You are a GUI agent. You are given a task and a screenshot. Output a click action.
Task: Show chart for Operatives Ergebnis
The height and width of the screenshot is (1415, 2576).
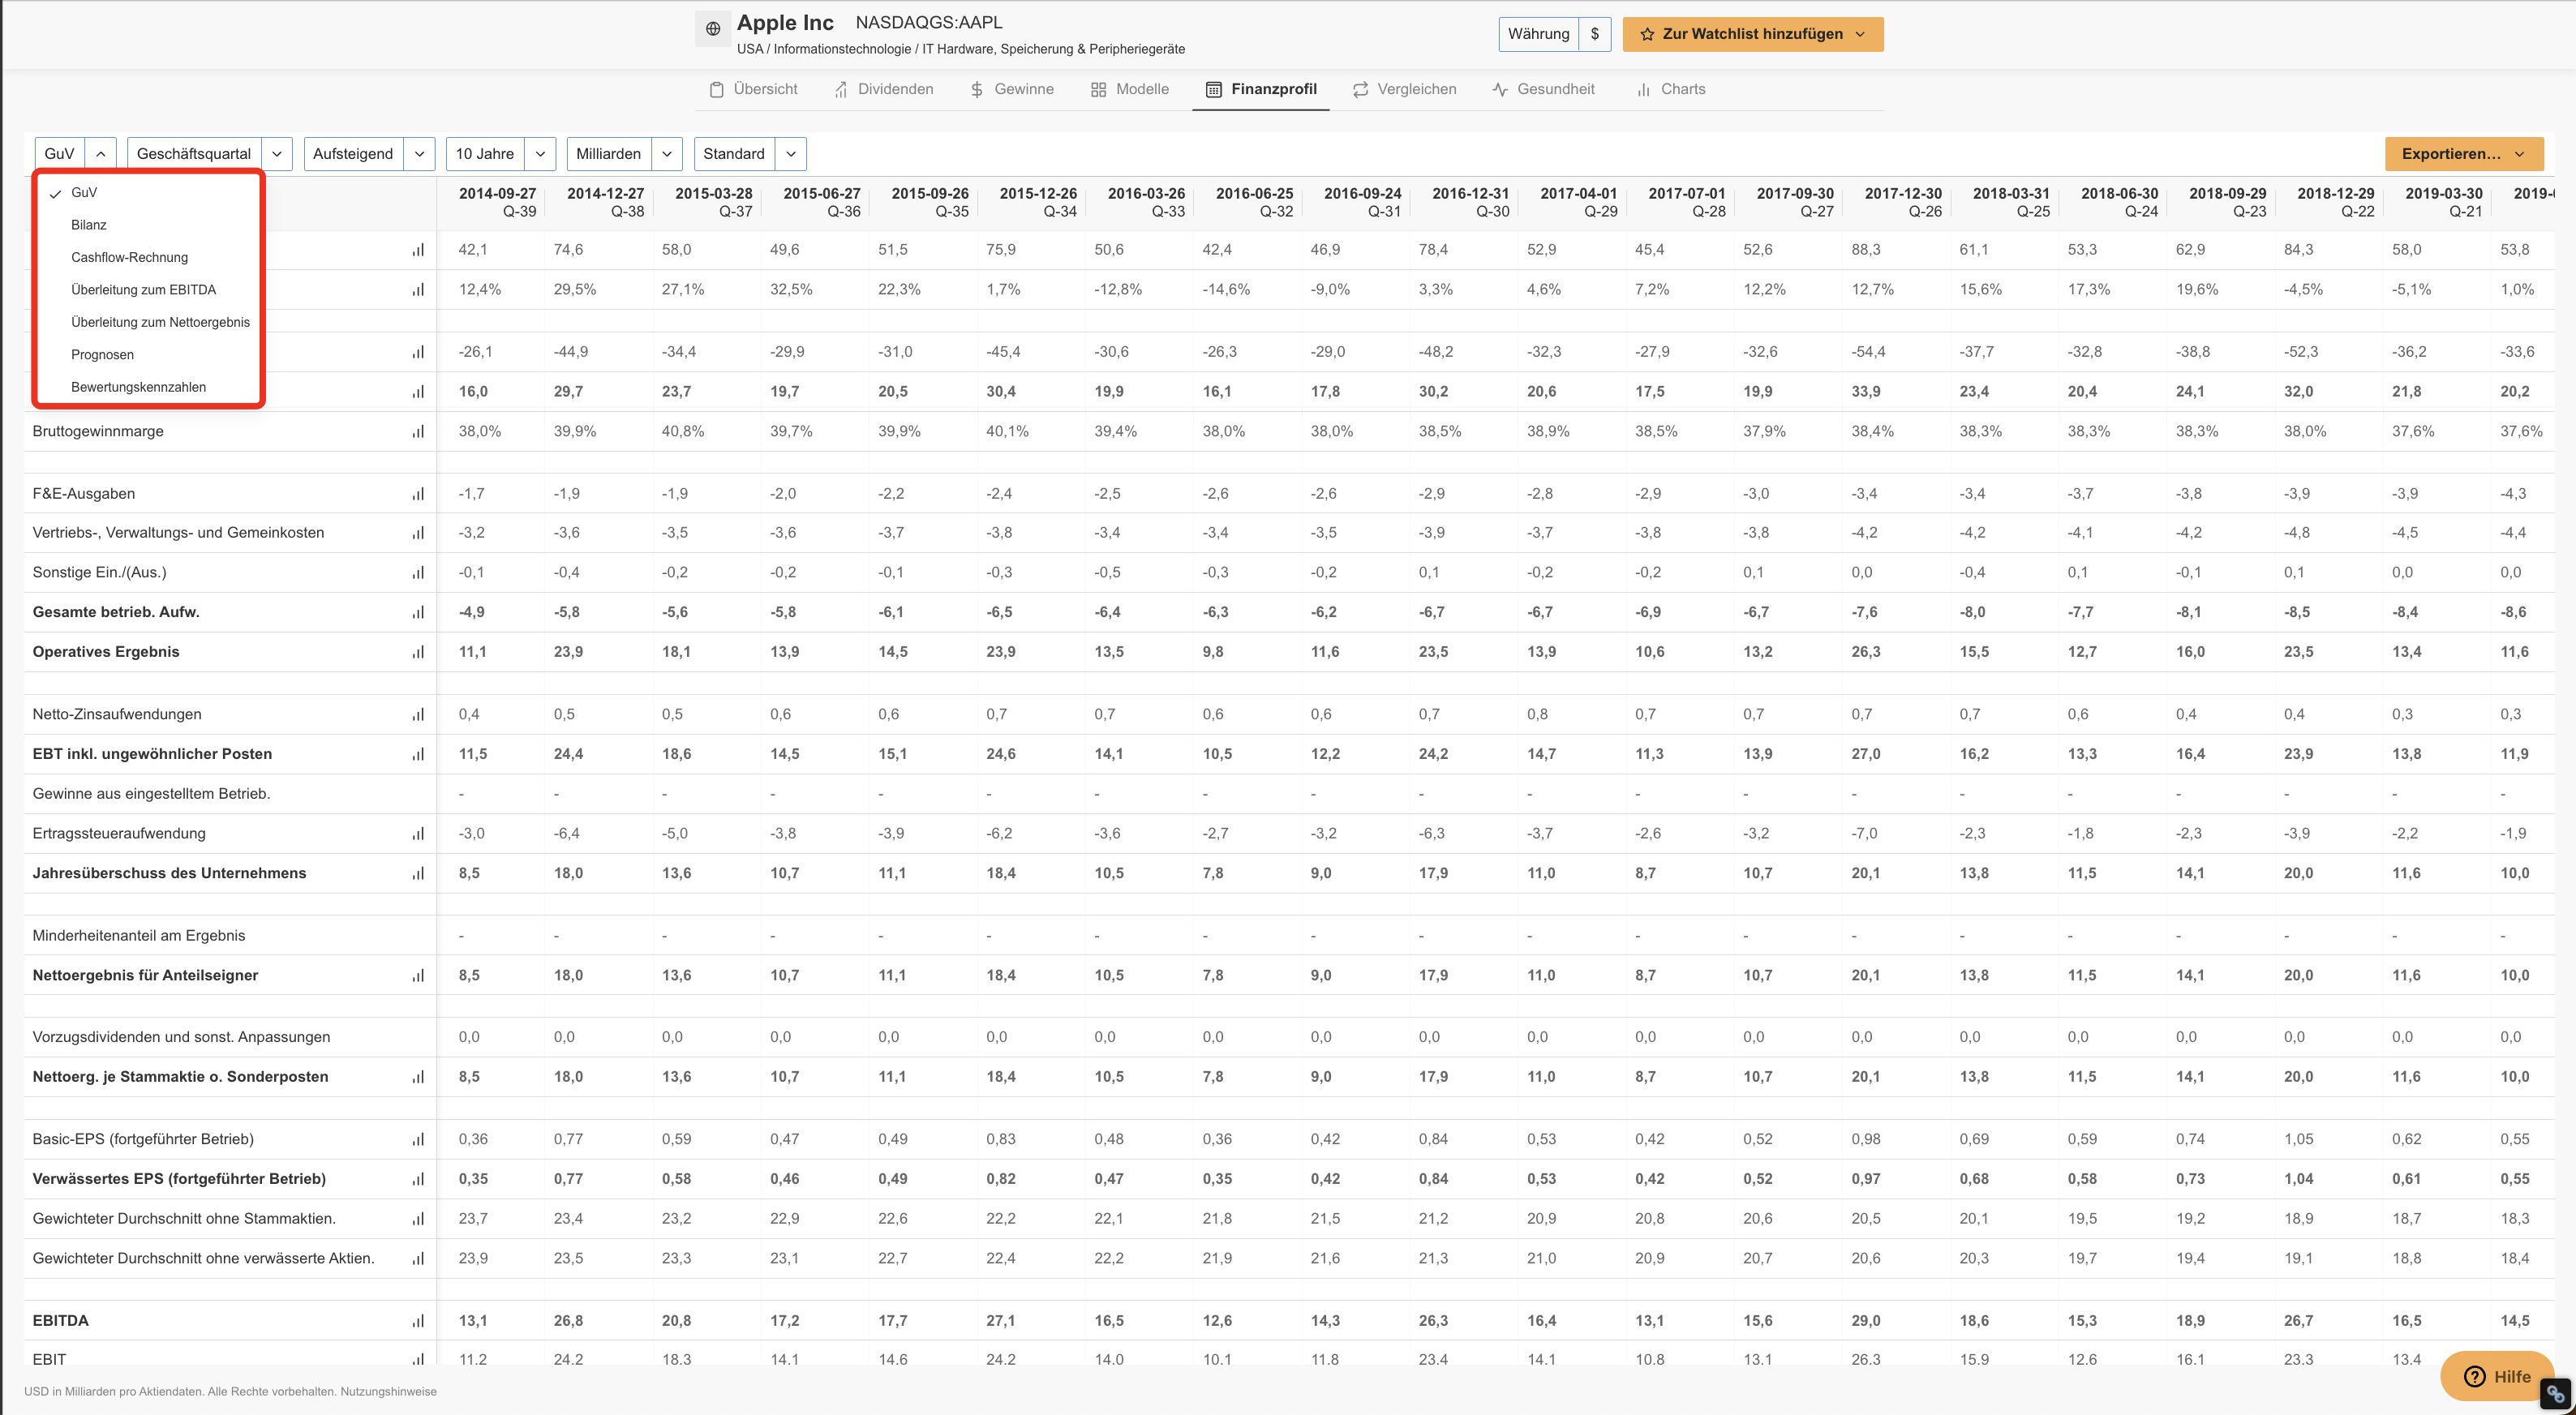click(418, 652)
